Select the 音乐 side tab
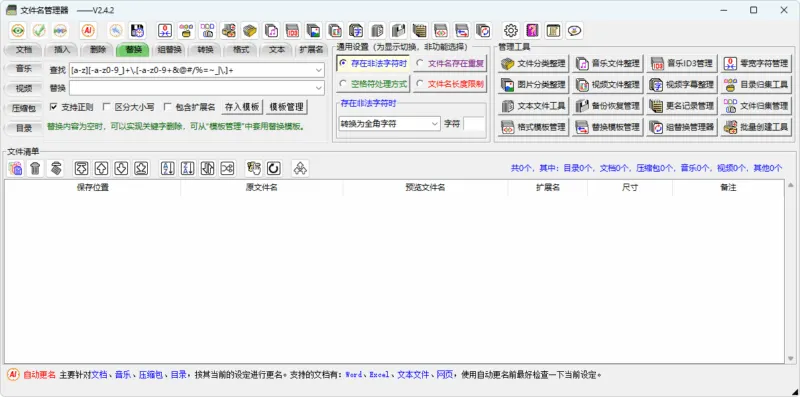 pyautogui.click(x=23, y=68)
